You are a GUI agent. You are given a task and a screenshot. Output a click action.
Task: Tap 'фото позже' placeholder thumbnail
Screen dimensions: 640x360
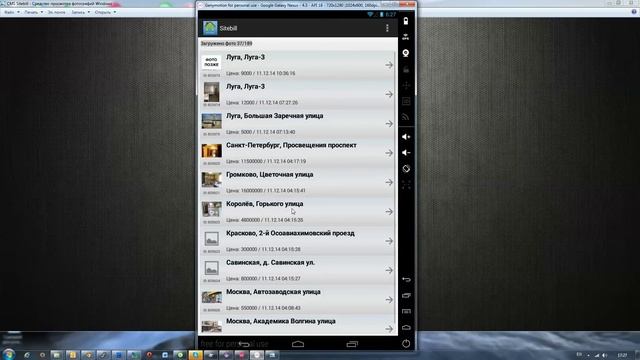[x=211, y=62]
